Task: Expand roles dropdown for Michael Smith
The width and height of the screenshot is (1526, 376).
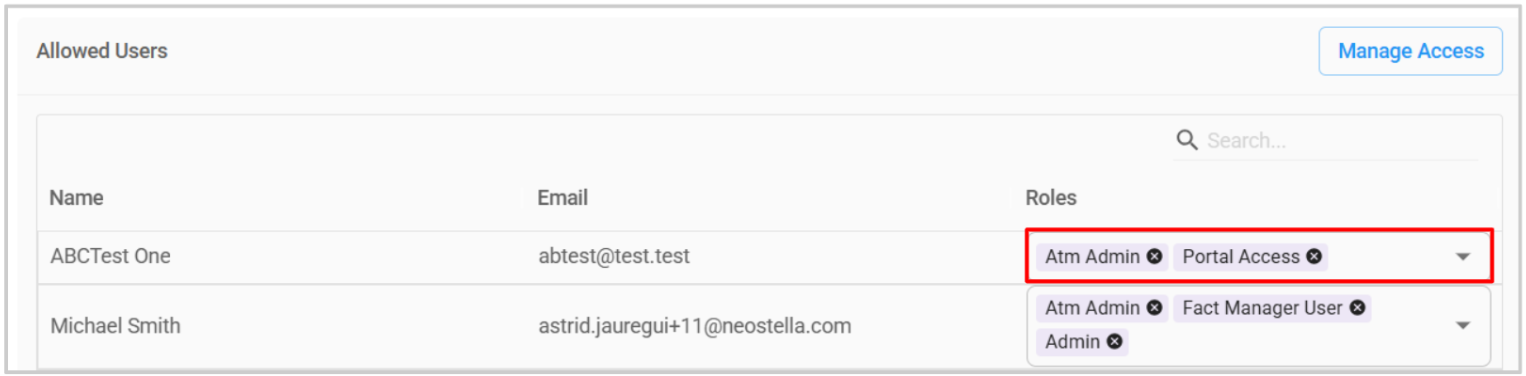Action: click(1463, 325)
